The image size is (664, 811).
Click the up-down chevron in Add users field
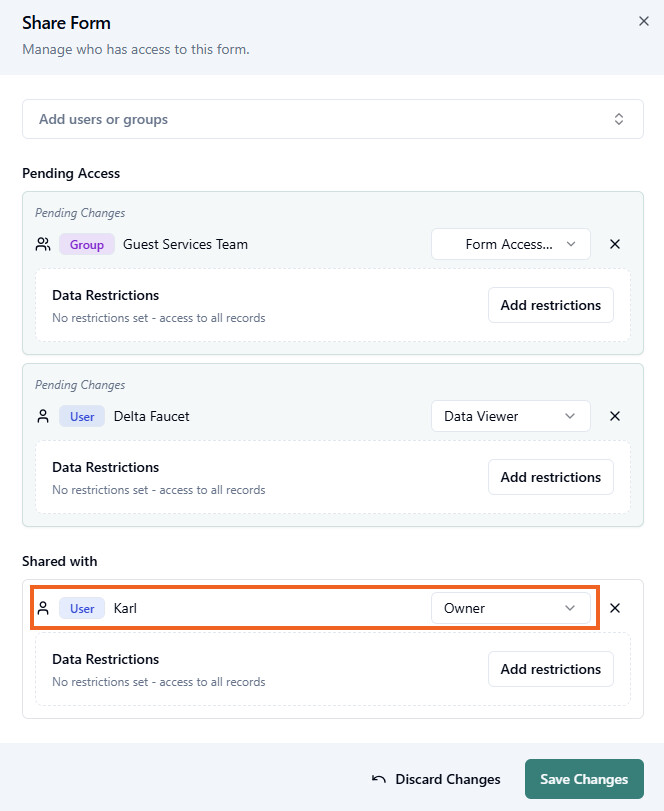pos(618,119)
